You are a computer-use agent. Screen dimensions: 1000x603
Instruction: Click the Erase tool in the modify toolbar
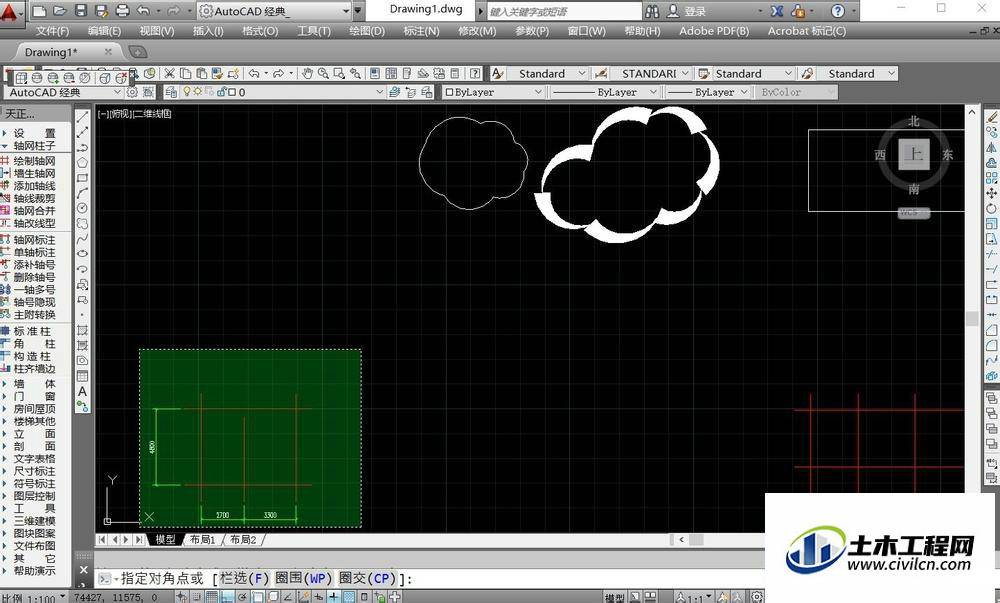(x=991, y=117)
